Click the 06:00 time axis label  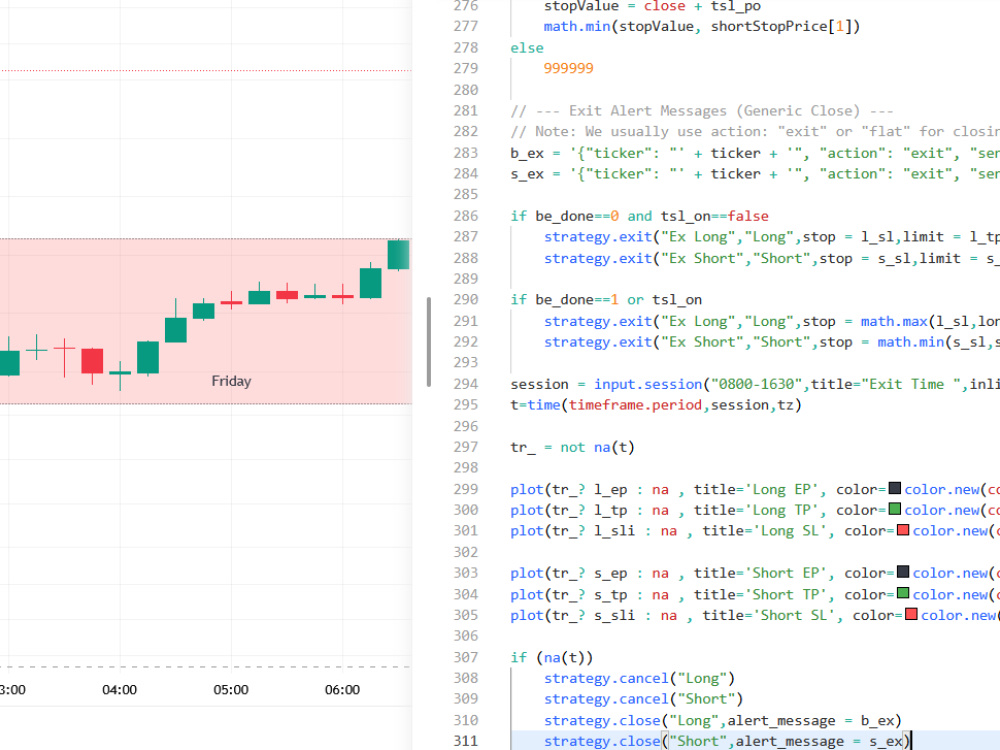point(342,689)
